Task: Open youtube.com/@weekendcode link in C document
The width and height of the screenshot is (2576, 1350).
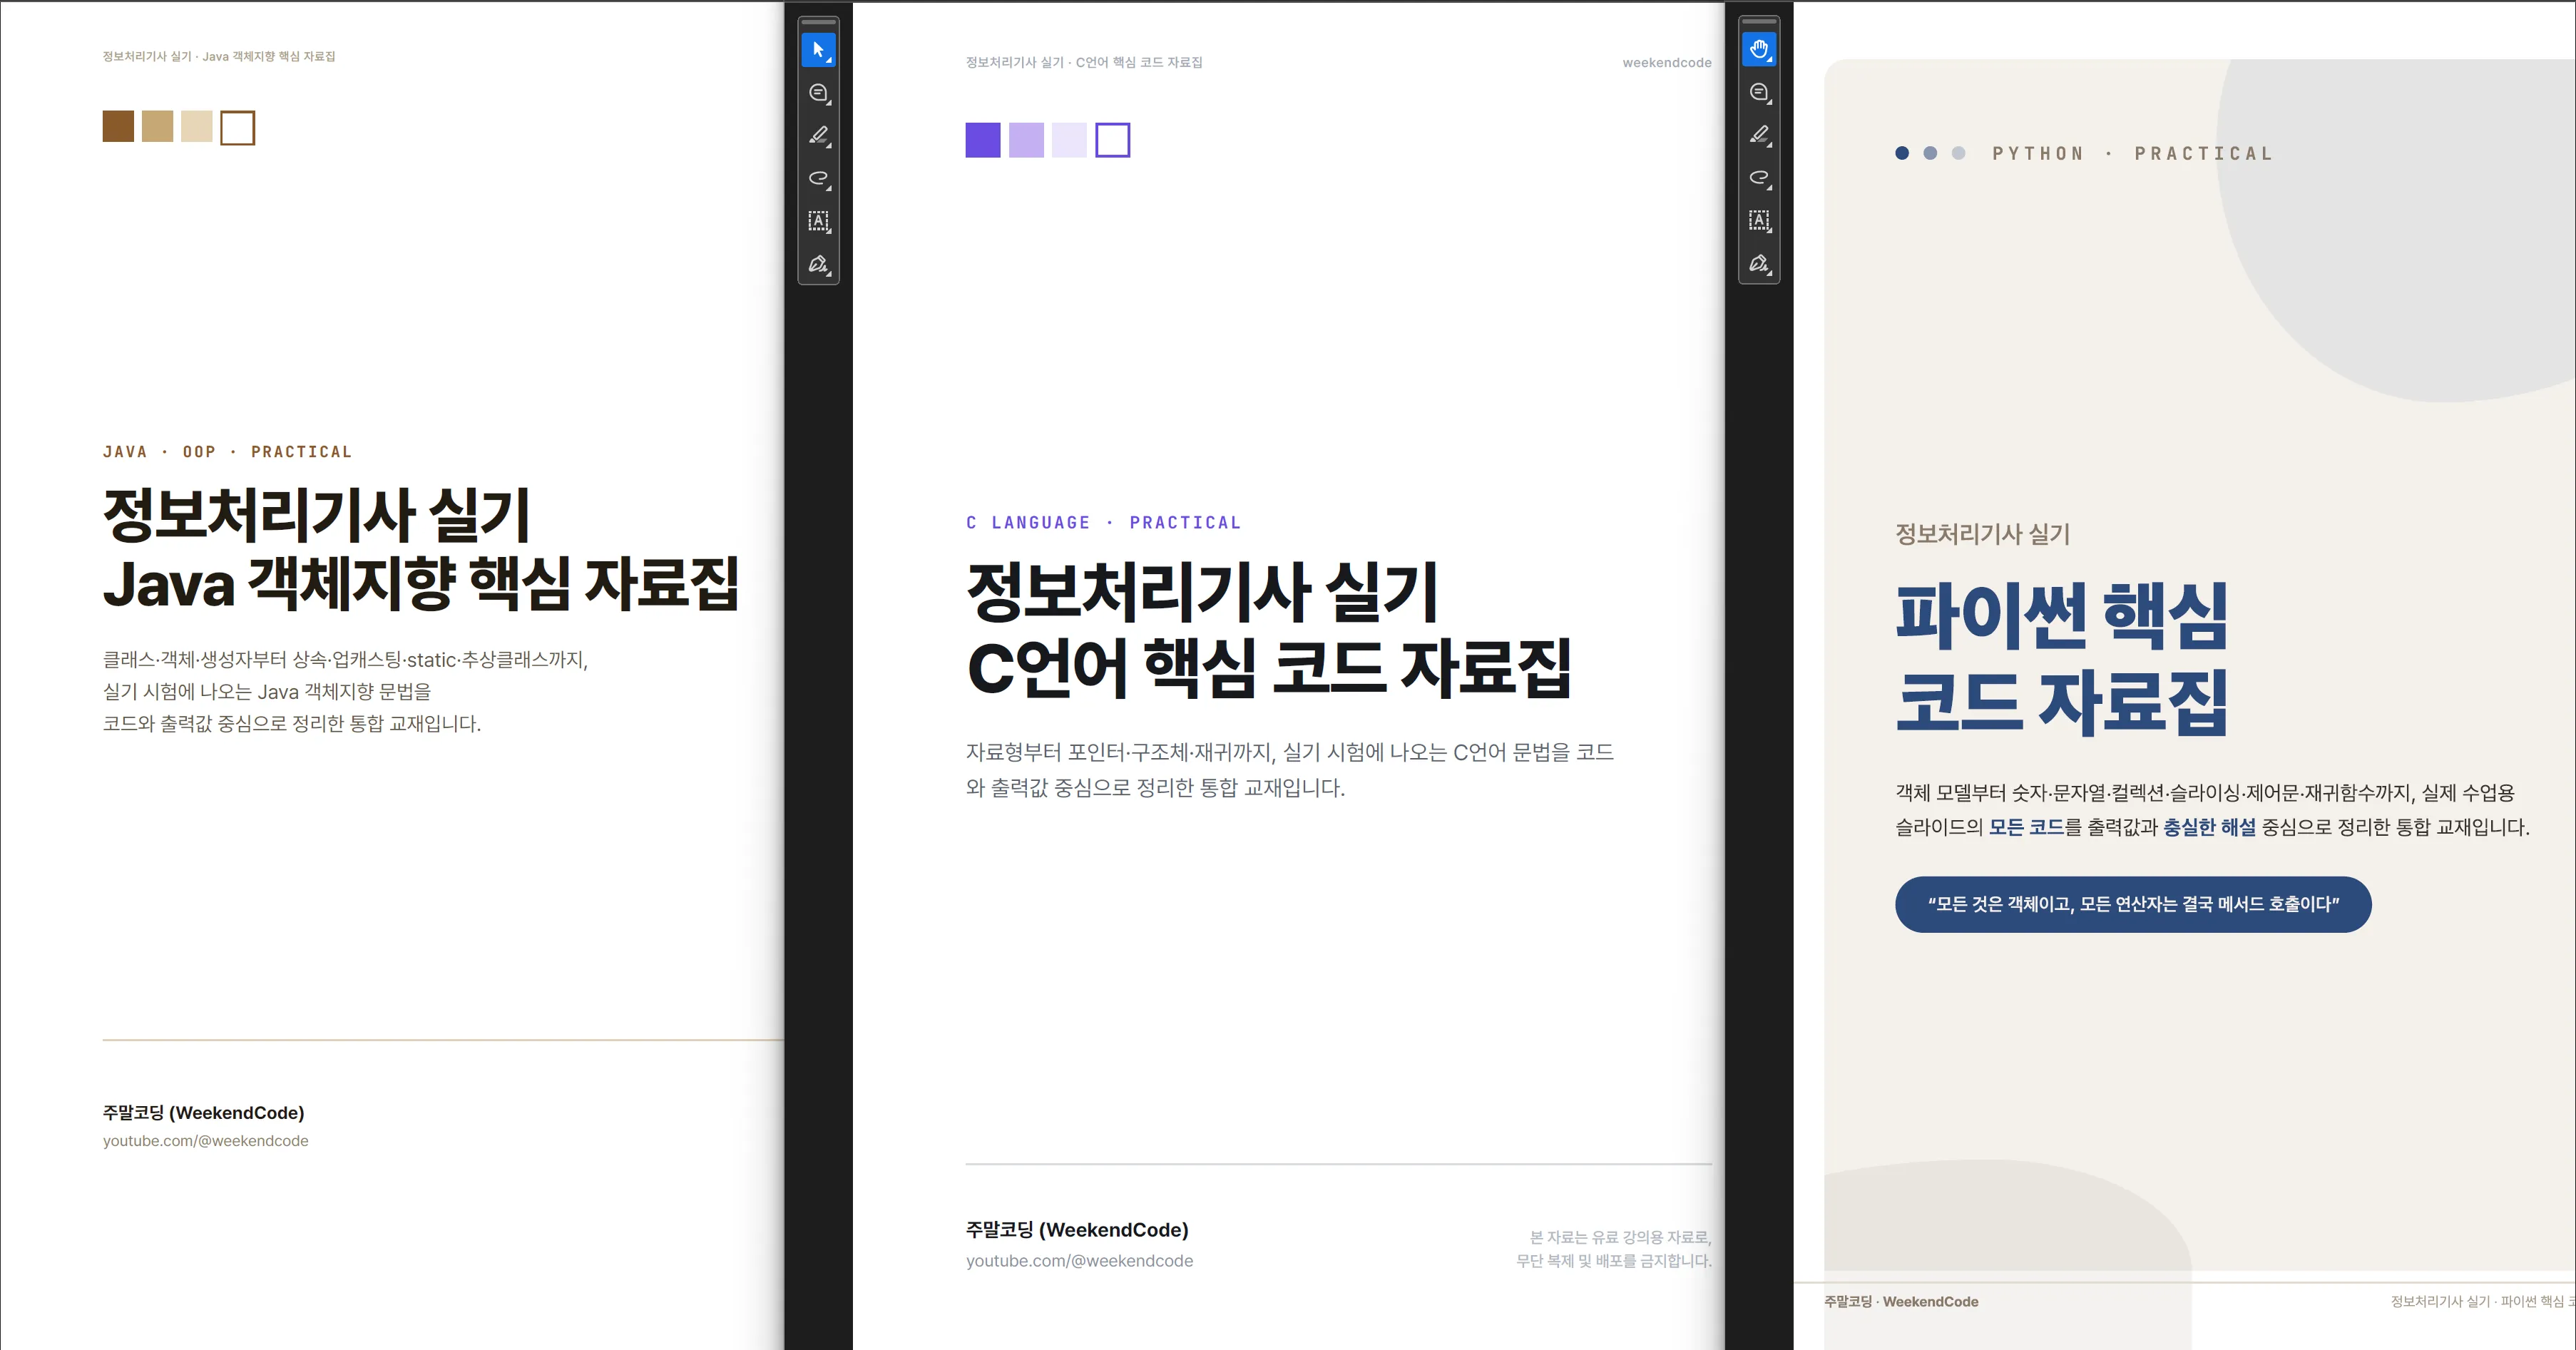Action: coord(1079,1262)
